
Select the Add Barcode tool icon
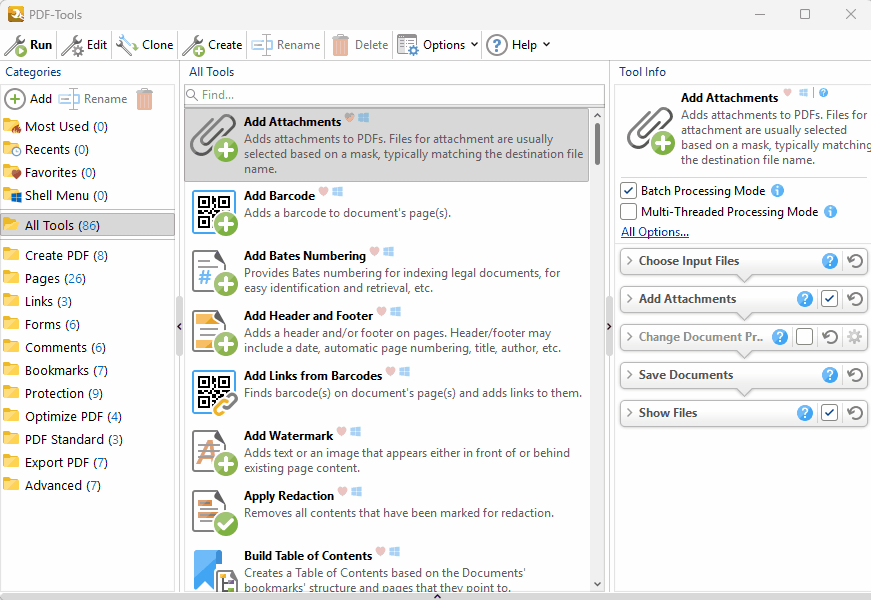tap(214, 213)
